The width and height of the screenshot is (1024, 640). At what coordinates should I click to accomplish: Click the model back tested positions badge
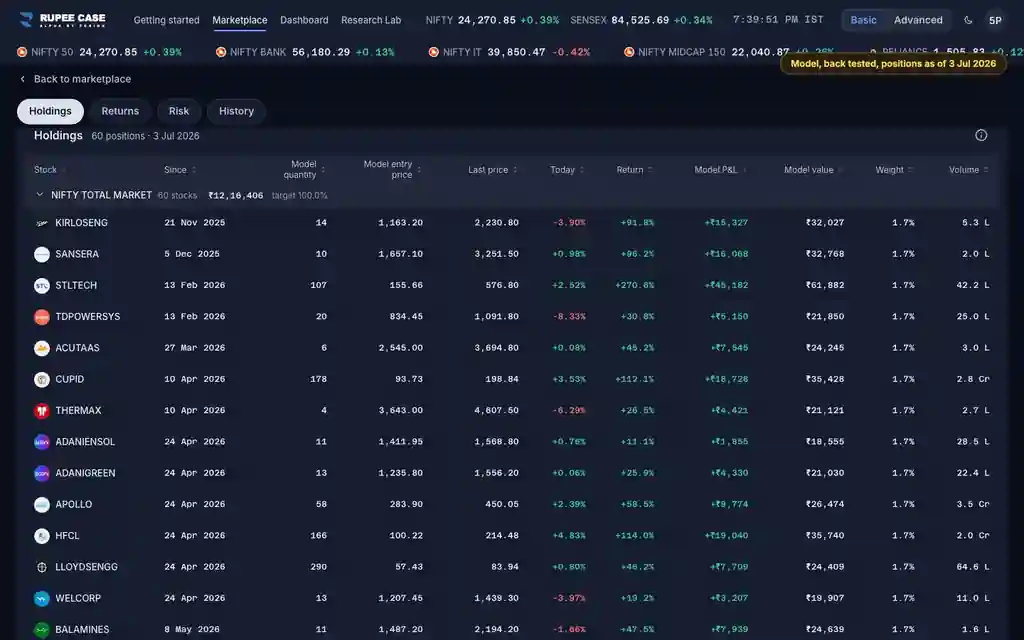pos(893,63)
